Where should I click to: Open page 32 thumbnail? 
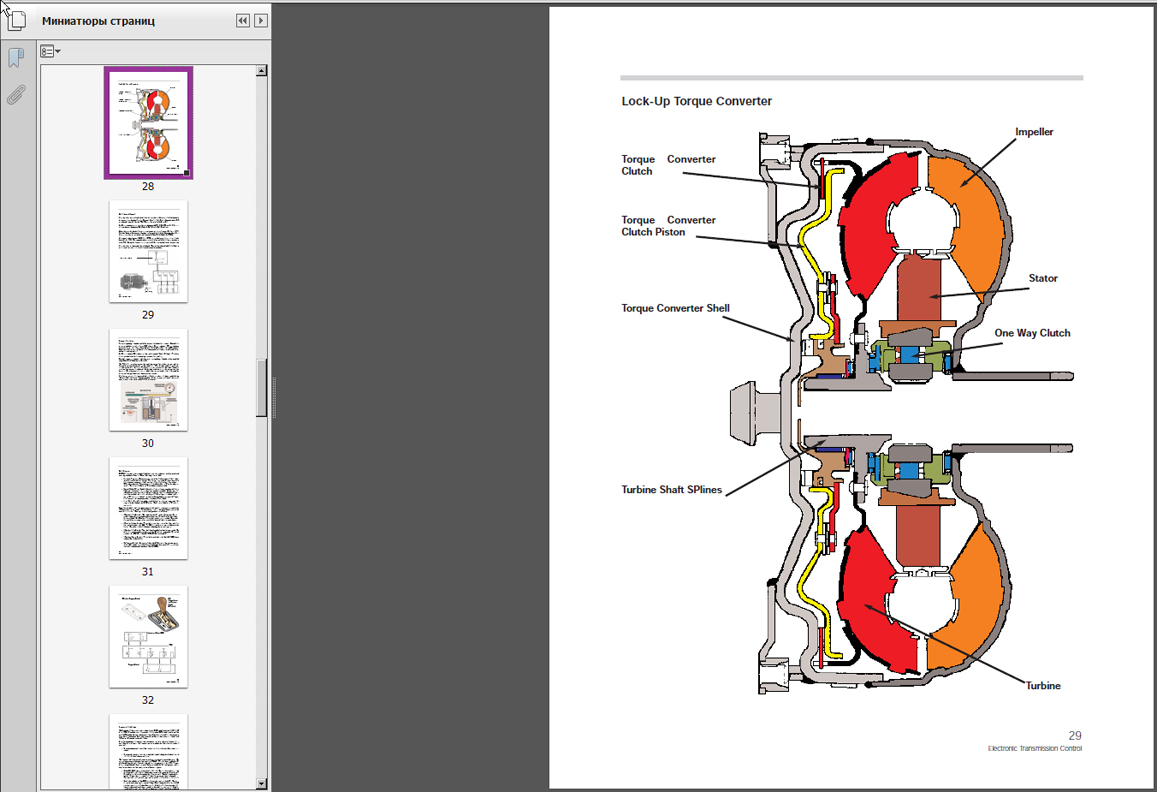coord(148,636)
